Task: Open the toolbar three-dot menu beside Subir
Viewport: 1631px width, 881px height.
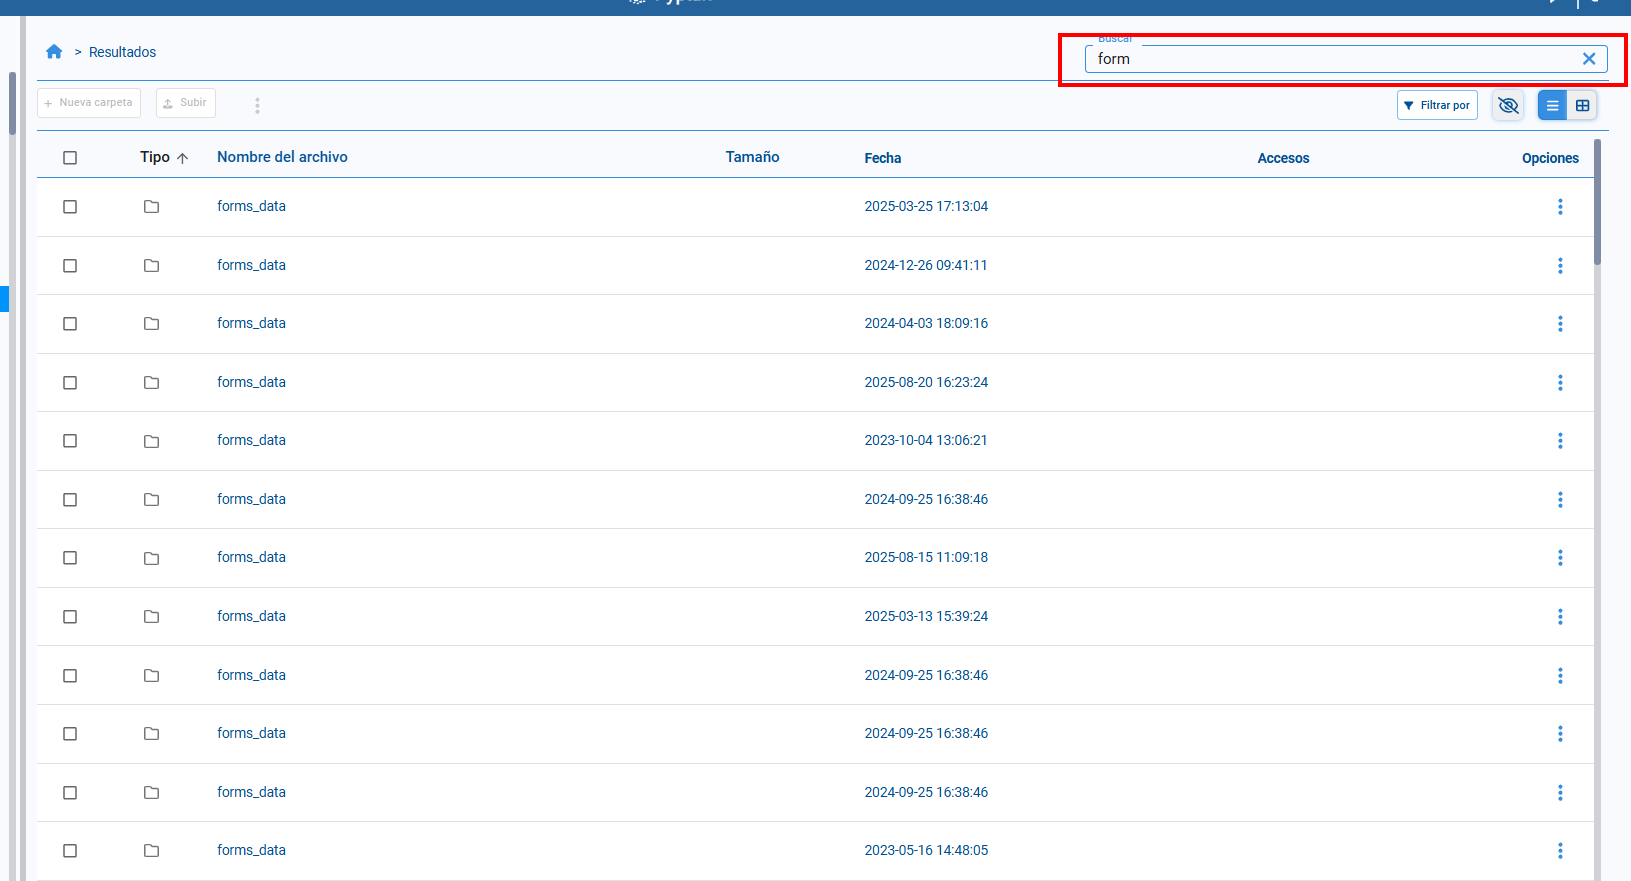Action: (257, 105)
